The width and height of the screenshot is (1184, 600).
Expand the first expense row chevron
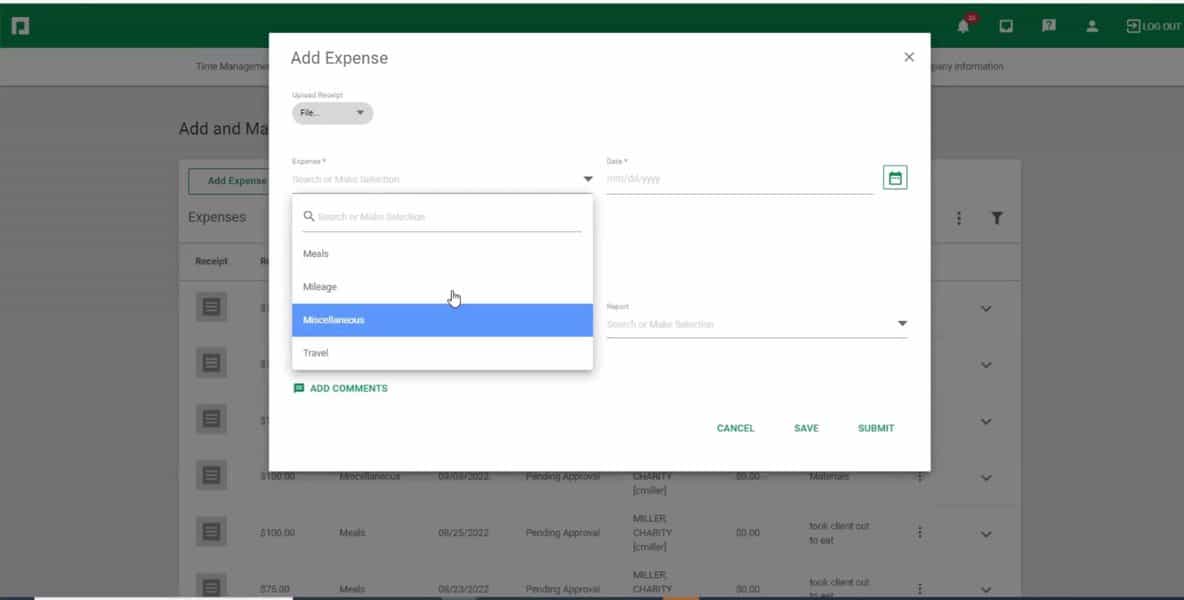coord(986,307)
